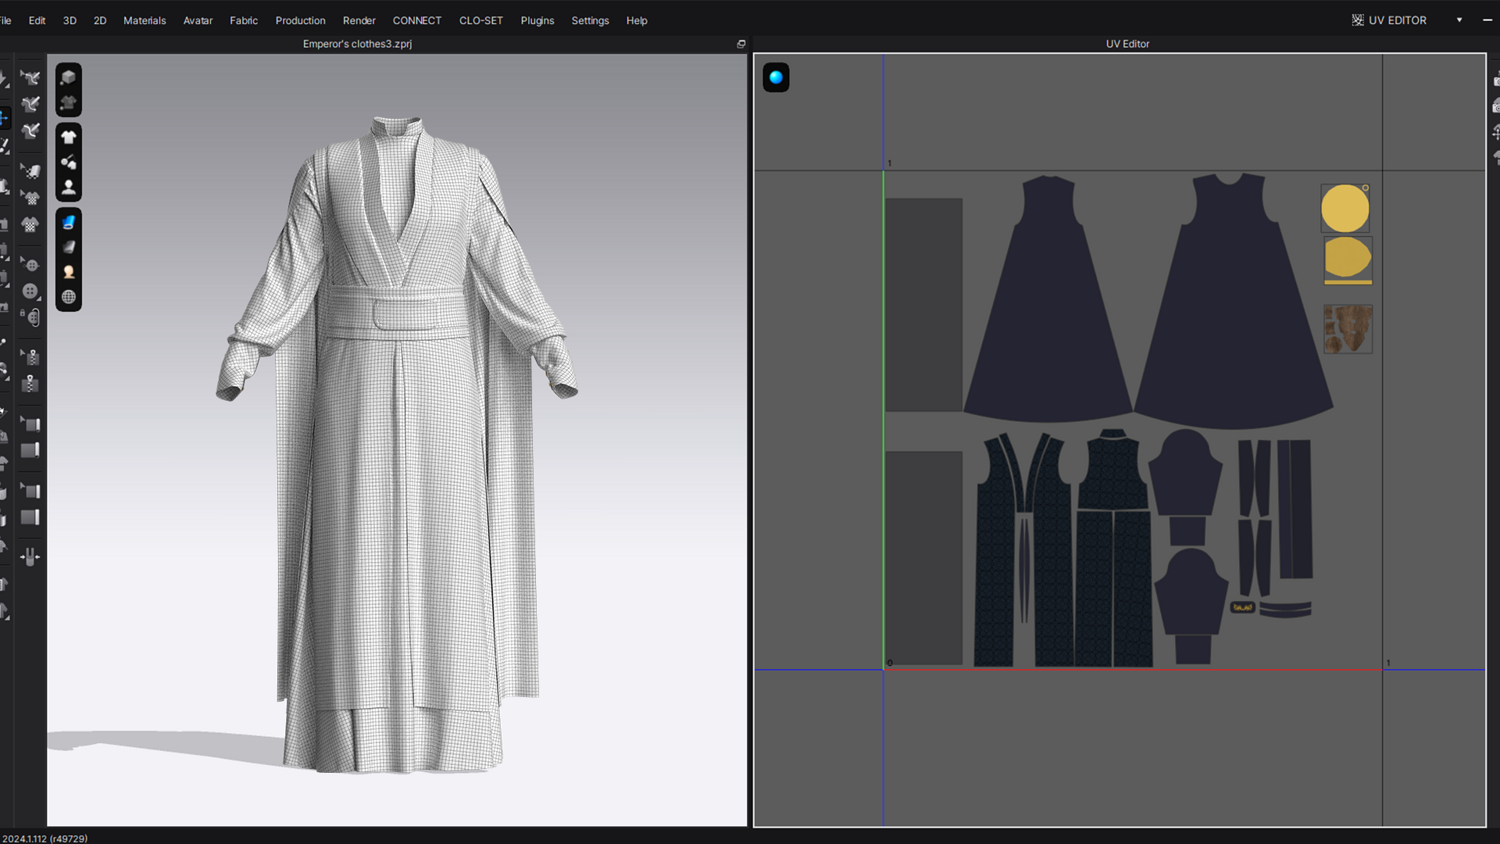The width and height of the screenshot is (1500, 844).
Task: Toggle the Show Avatar person icon
Action: (68, 187)
